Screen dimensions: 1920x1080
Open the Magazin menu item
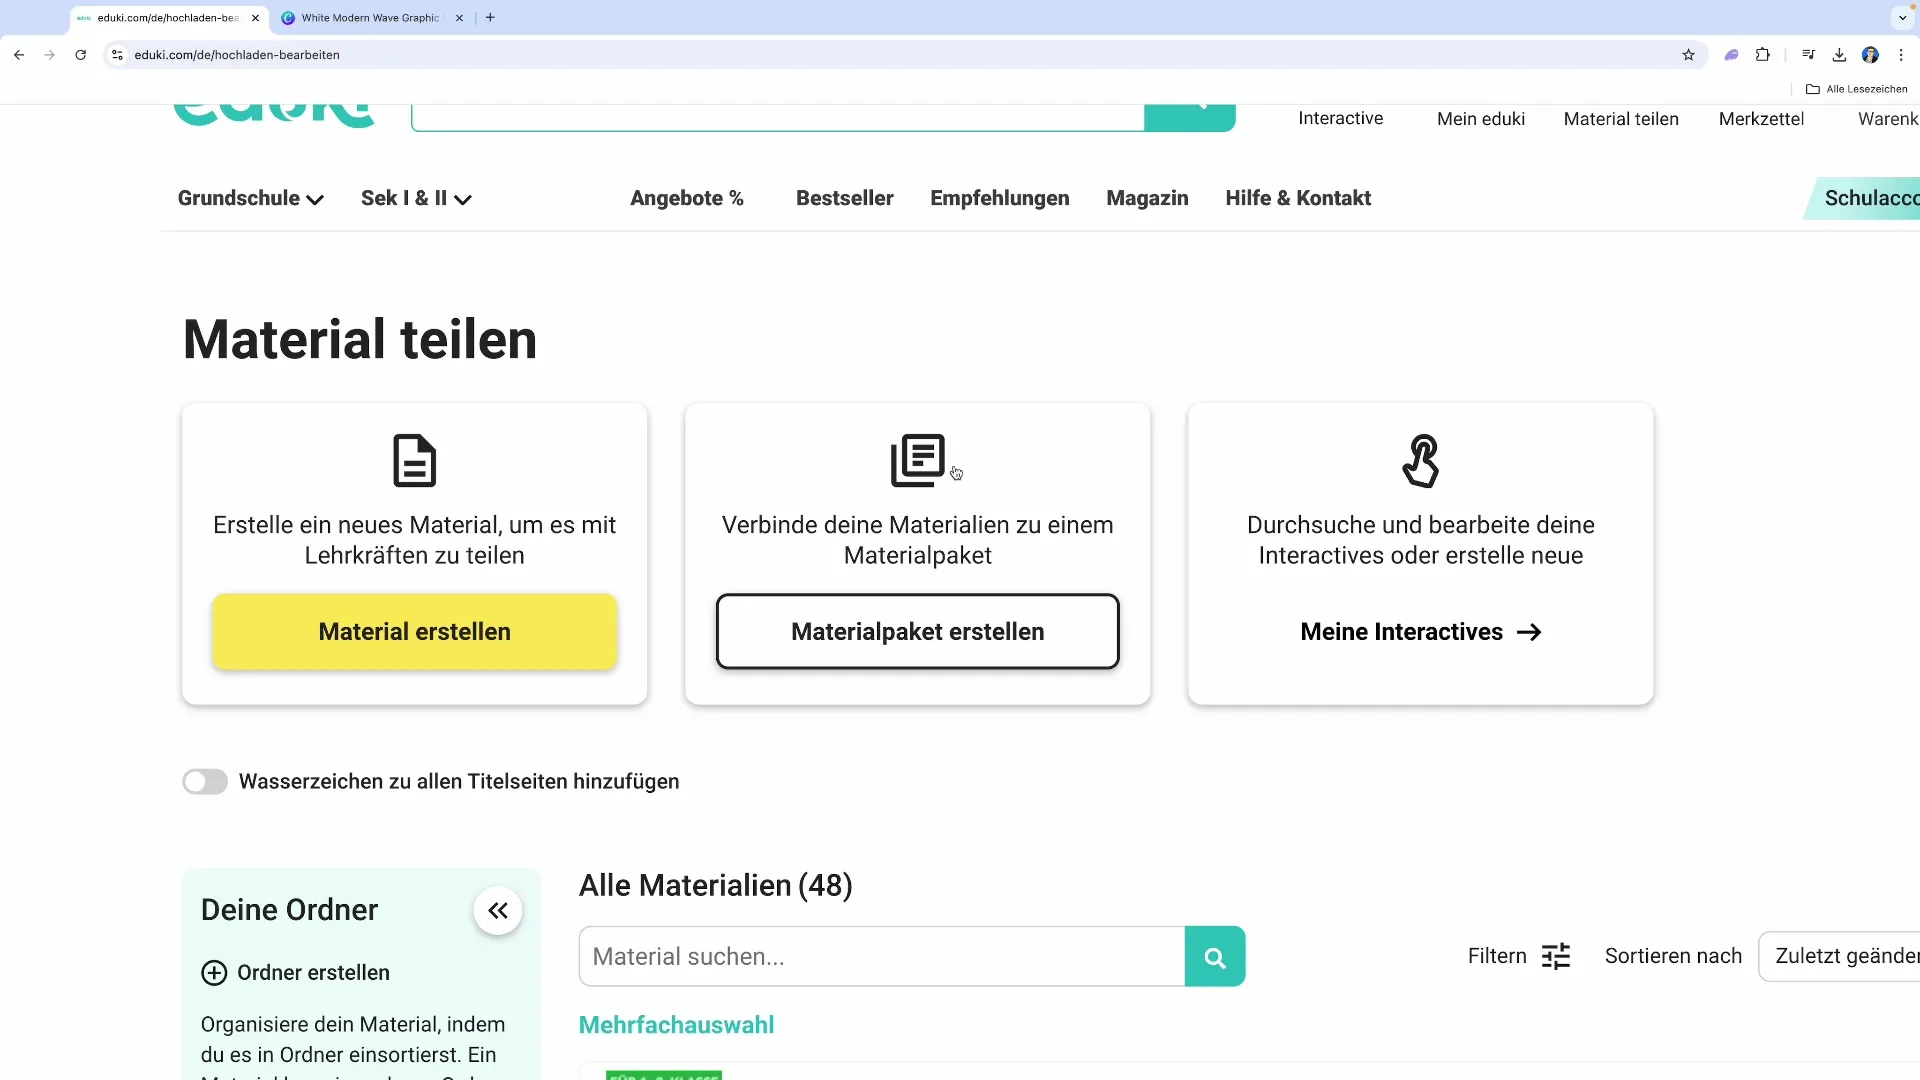tap(1147, 198)
